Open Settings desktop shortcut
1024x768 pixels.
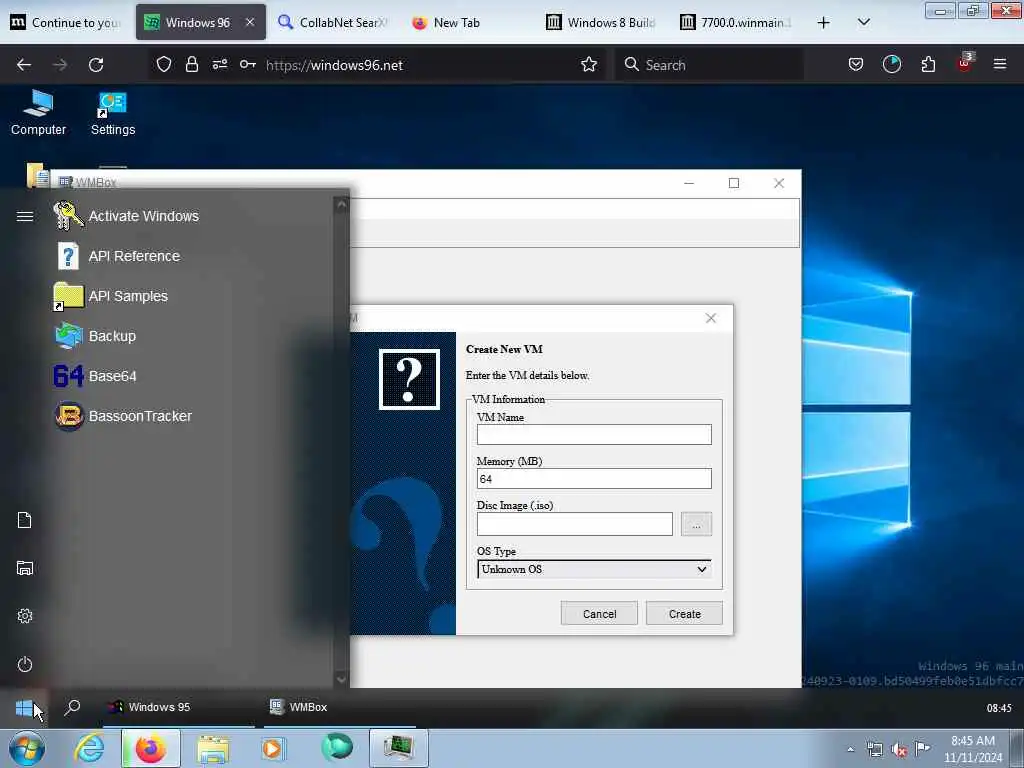click(x=113, y=112)
